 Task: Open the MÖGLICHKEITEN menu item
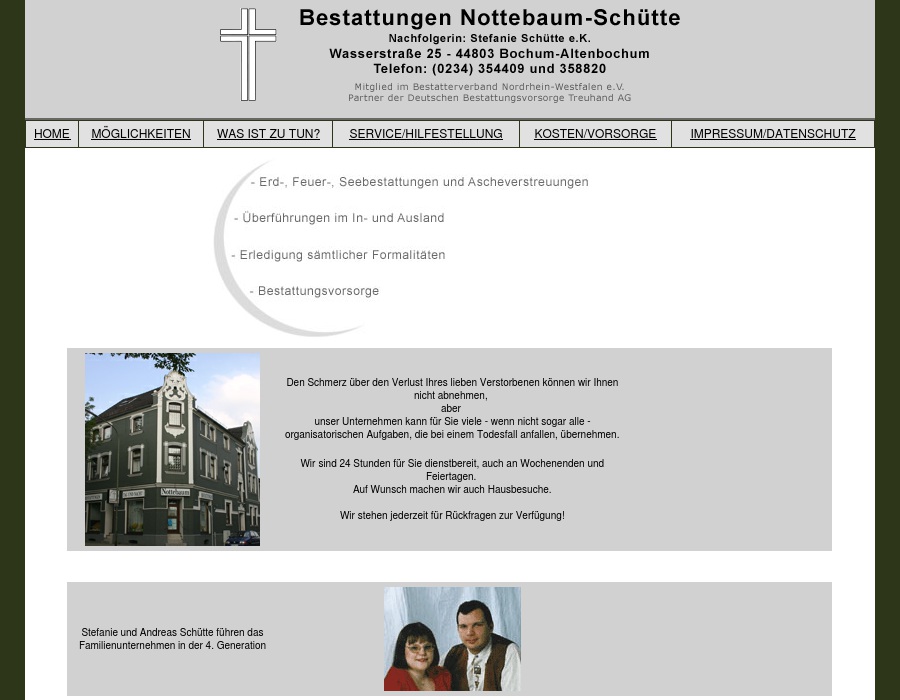click(140, 133)
